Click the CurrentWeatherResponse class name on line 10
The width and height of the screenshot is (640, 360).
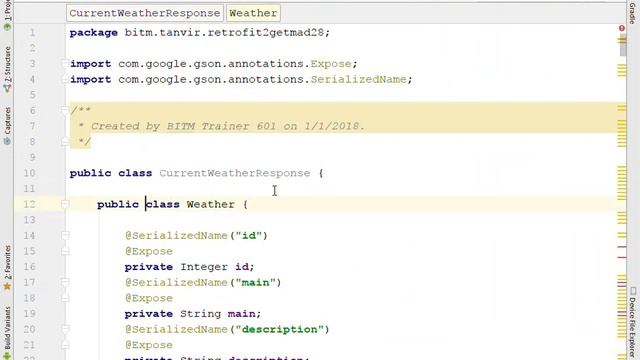(235, 173)
